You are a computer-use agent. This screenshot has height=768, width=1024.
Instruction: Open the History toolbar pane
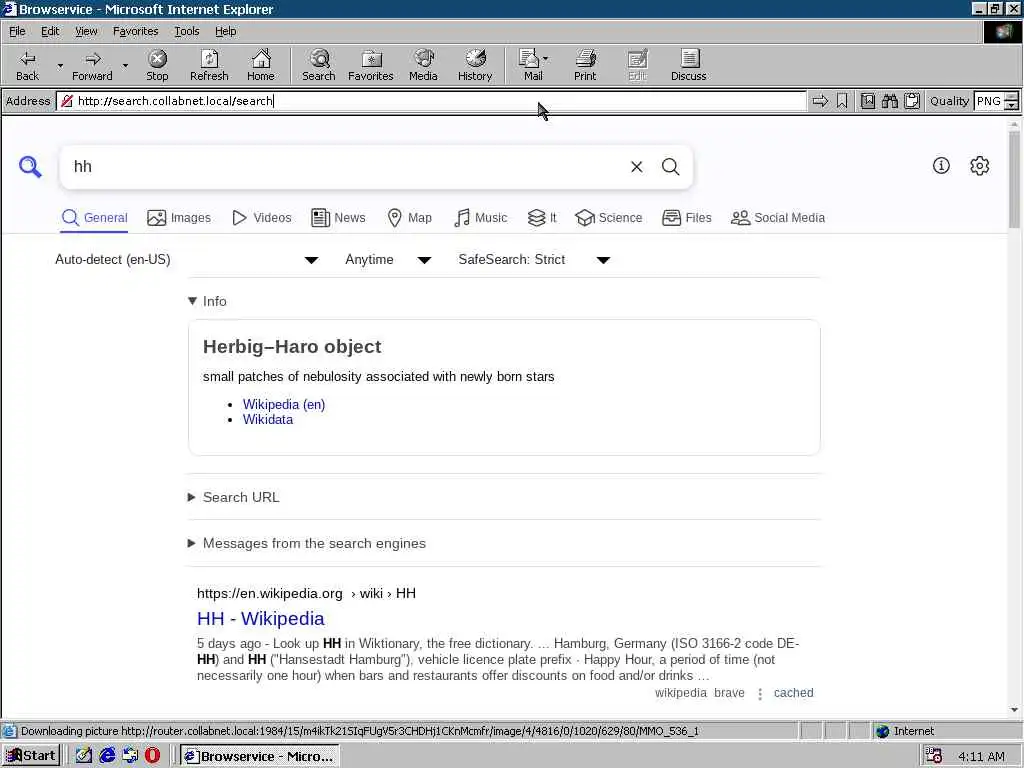(475, 66)
